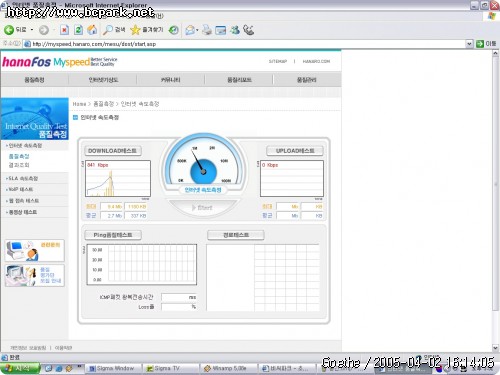
Task: Expand the 인터넷 속도측정 sidebar section
Action: coord(24,146)
